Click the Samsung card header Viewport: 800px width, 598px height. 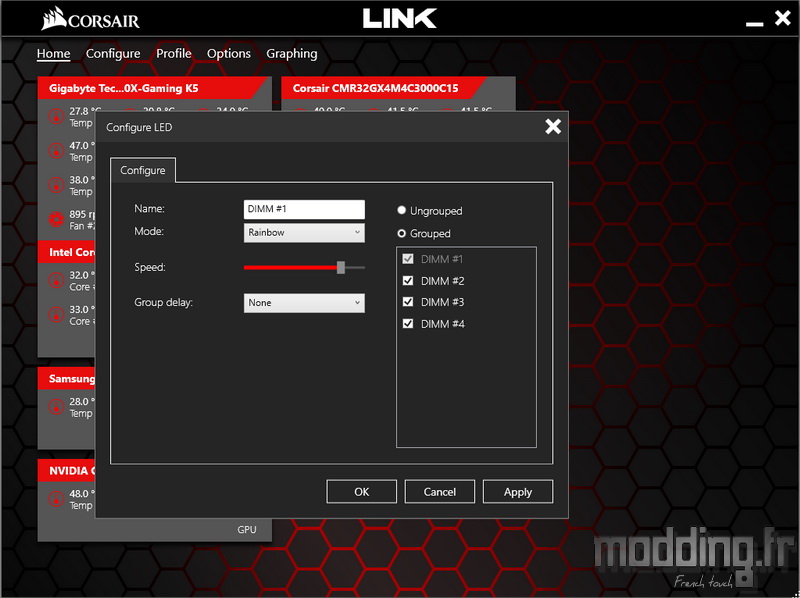click(66, 379)
